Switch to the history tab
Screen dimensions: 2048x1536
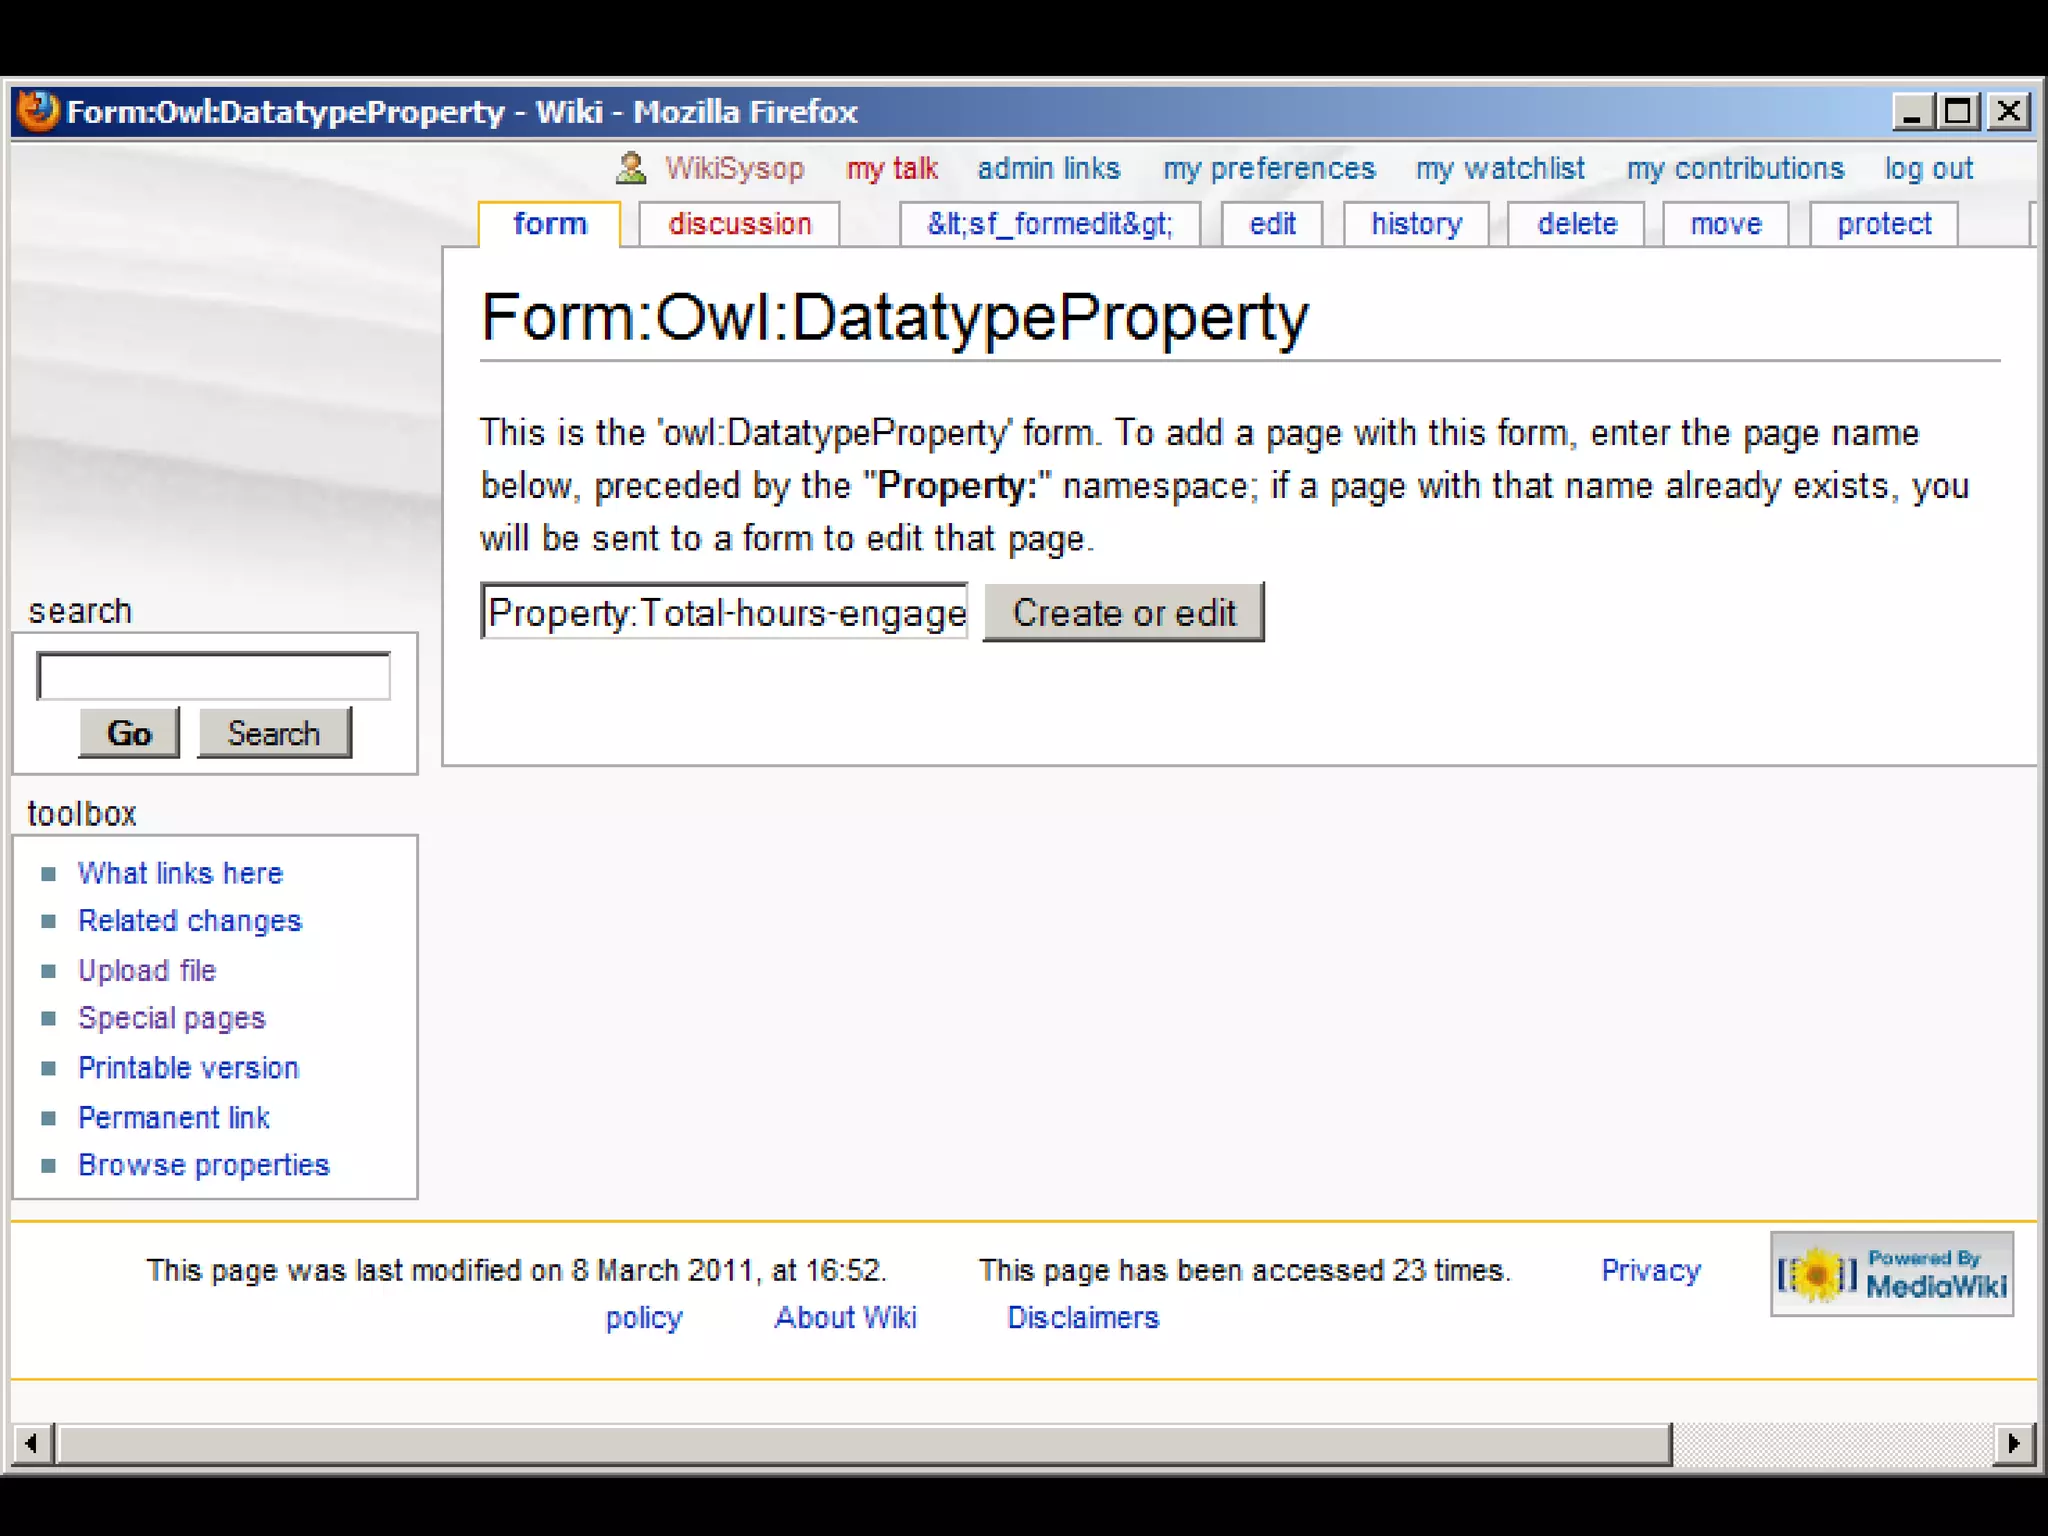click(x=1416, y=224)
